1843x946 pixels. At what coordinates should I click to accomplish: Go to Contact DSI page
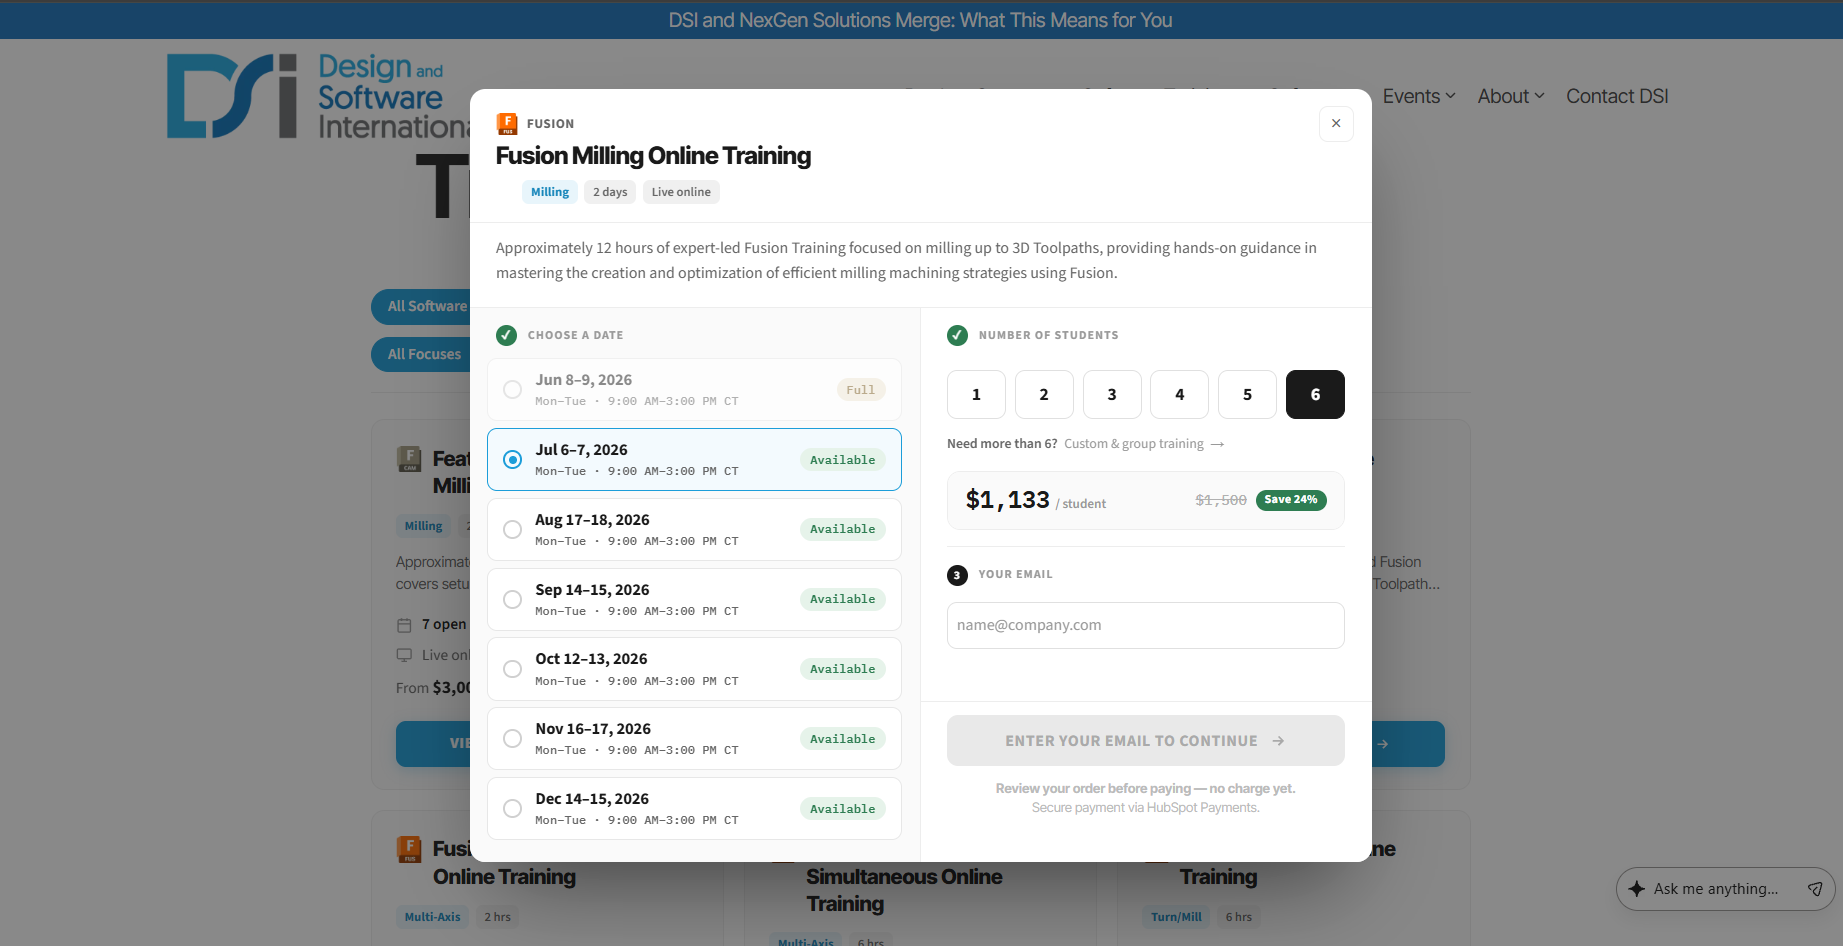point(1617,96)
